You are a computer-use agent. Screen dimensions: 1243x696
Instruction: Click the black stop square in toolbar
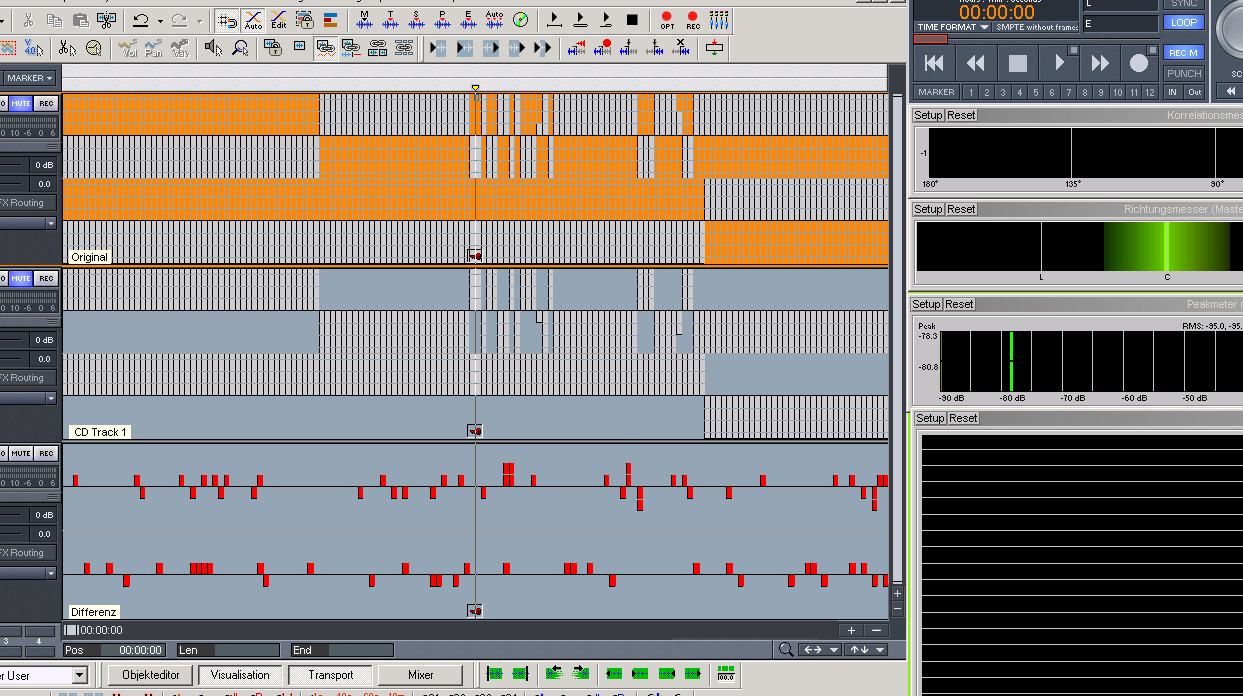pyautogui.click(x=632, y=20)
